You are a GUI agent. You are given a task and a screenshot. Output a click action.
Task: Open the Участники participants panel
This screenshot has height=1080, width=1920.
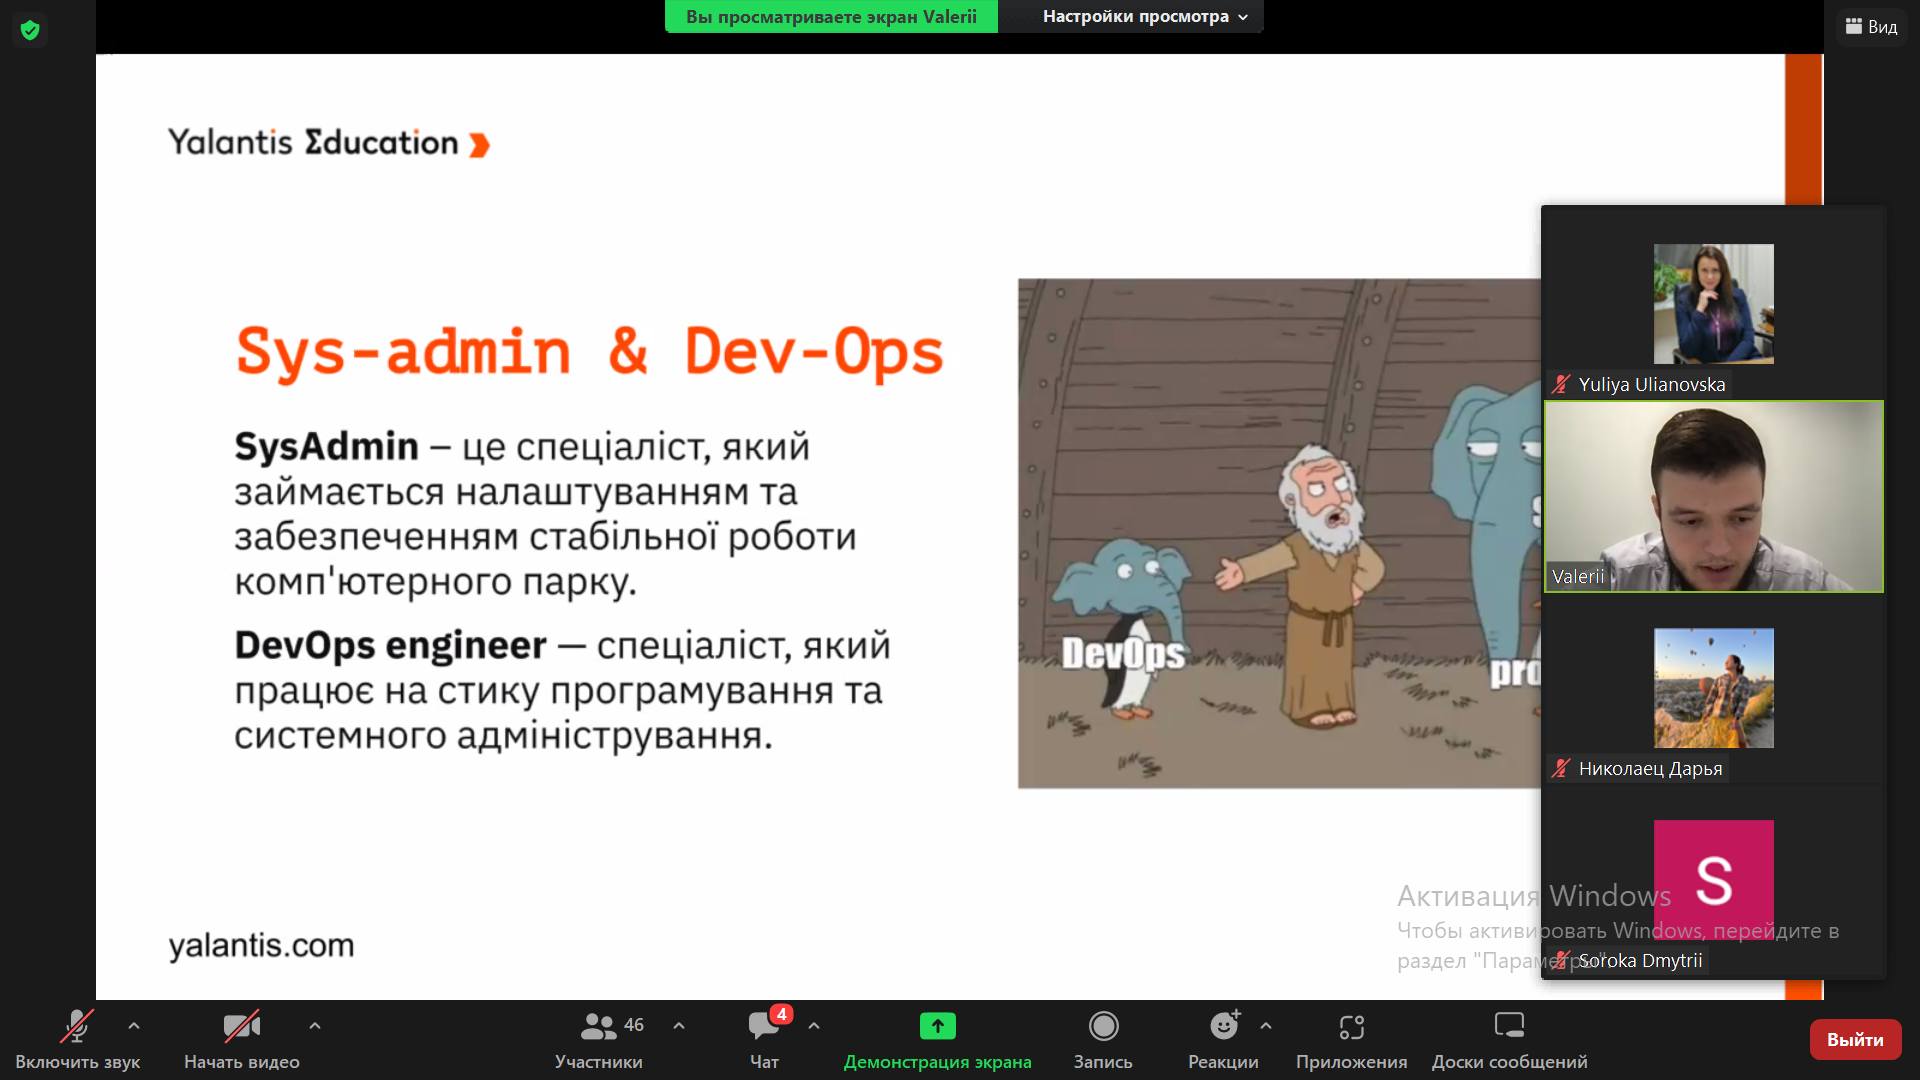[599, 1040]
